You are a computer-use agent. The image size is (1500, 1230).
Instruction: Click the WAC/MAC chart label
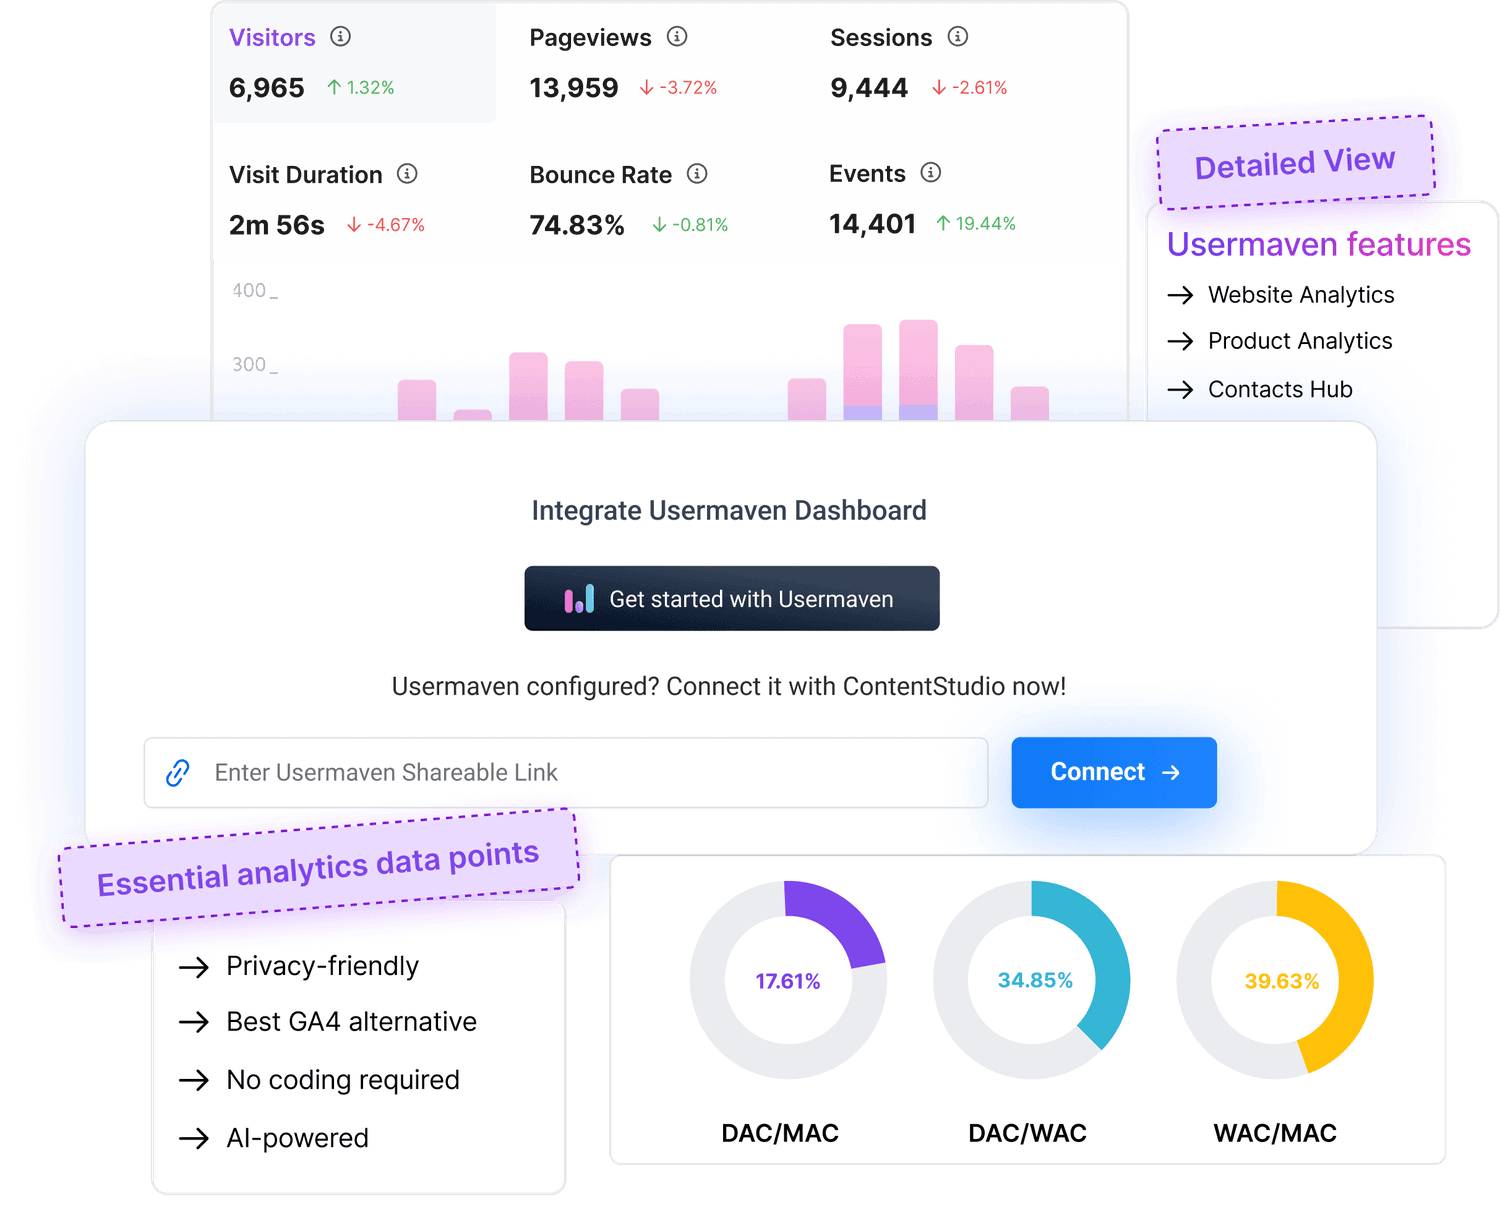pos(1275,1133)
